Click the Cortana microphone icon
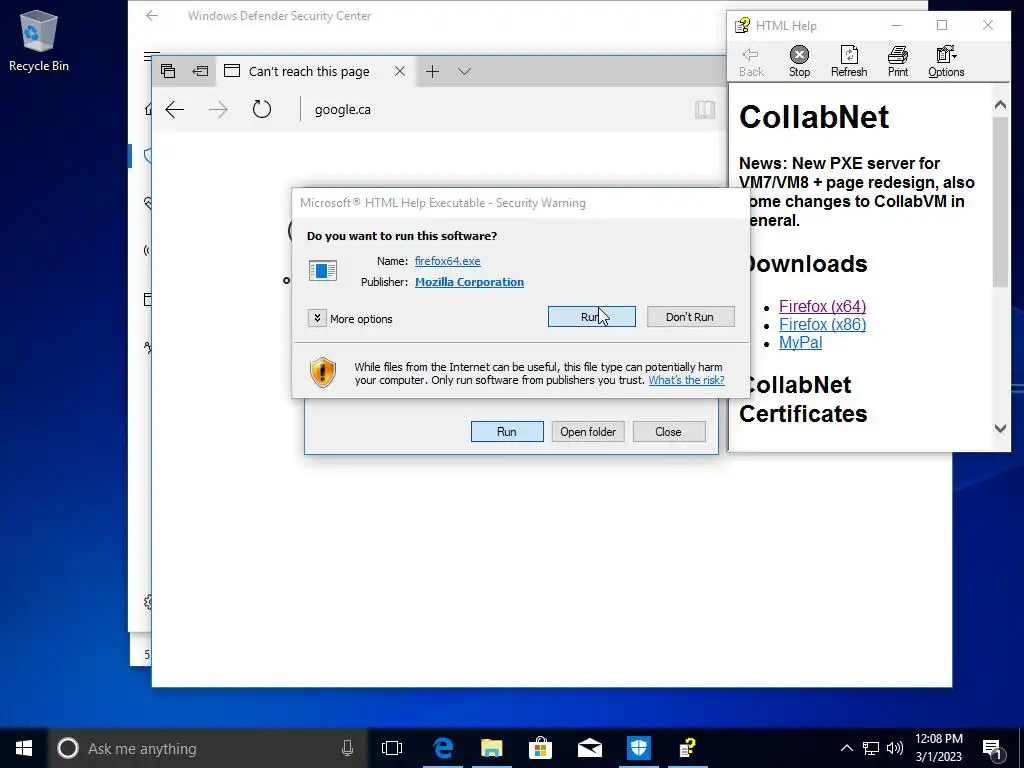Viewport: 1024px width, 768px height. tap(347, 748)
